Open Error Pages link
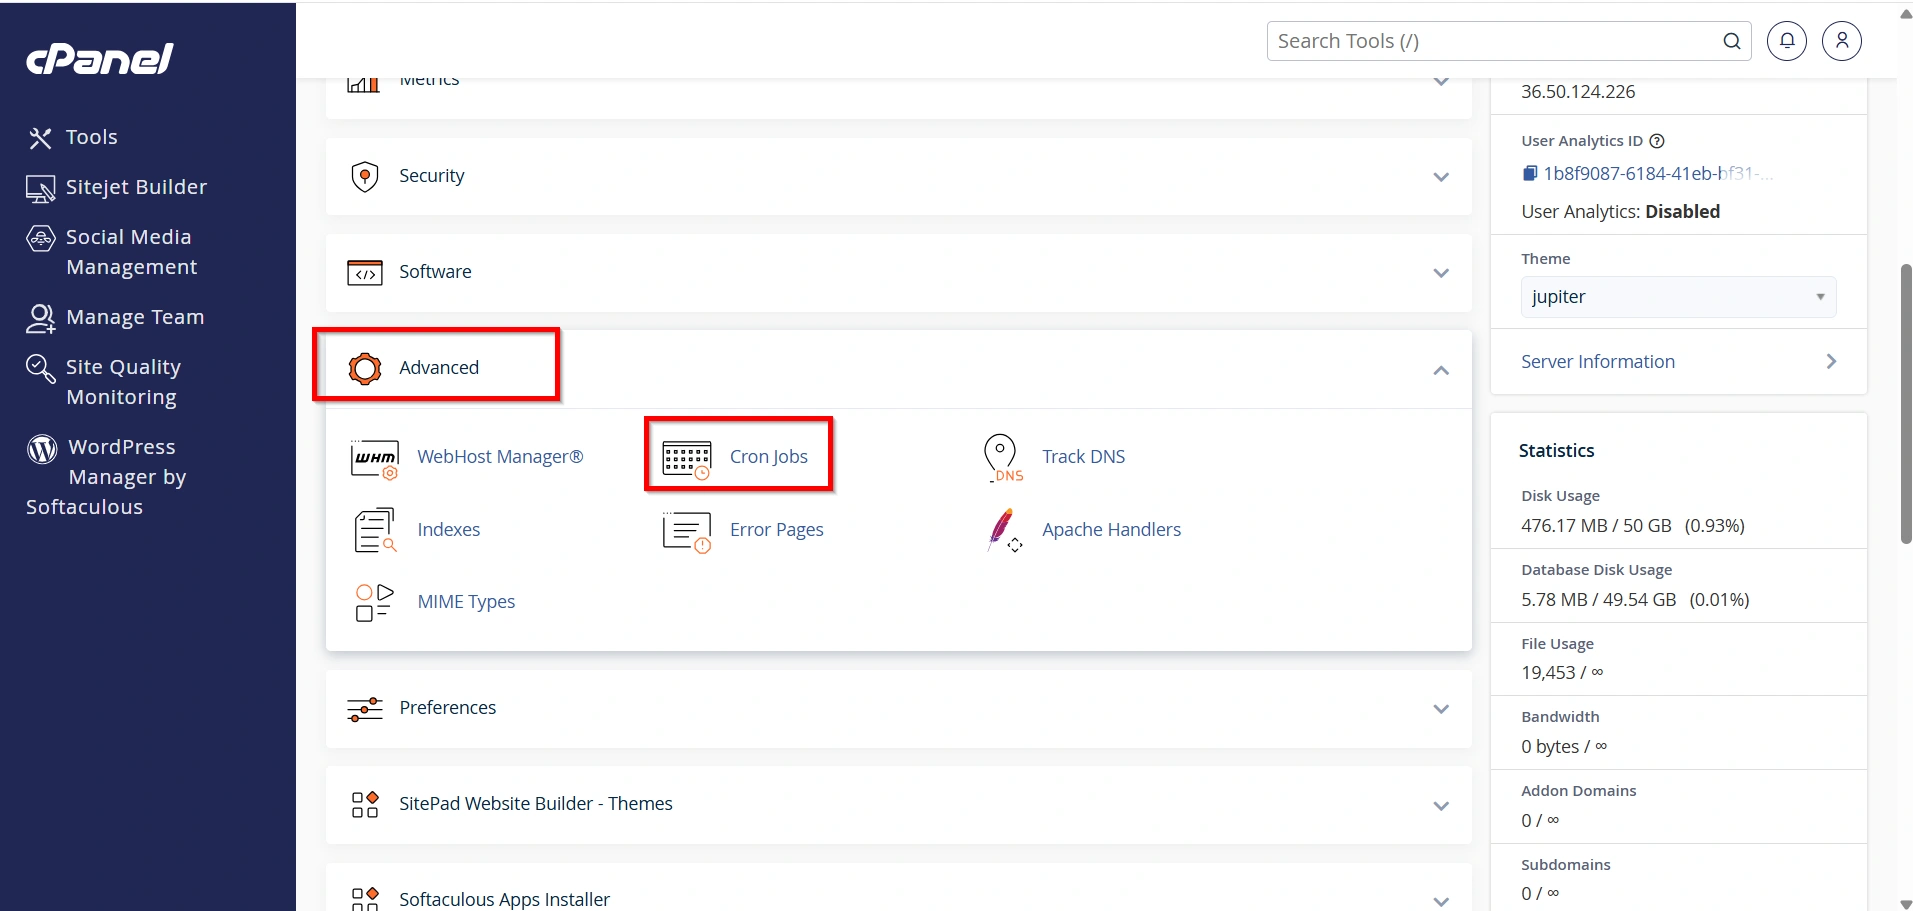 click(777, 530)
